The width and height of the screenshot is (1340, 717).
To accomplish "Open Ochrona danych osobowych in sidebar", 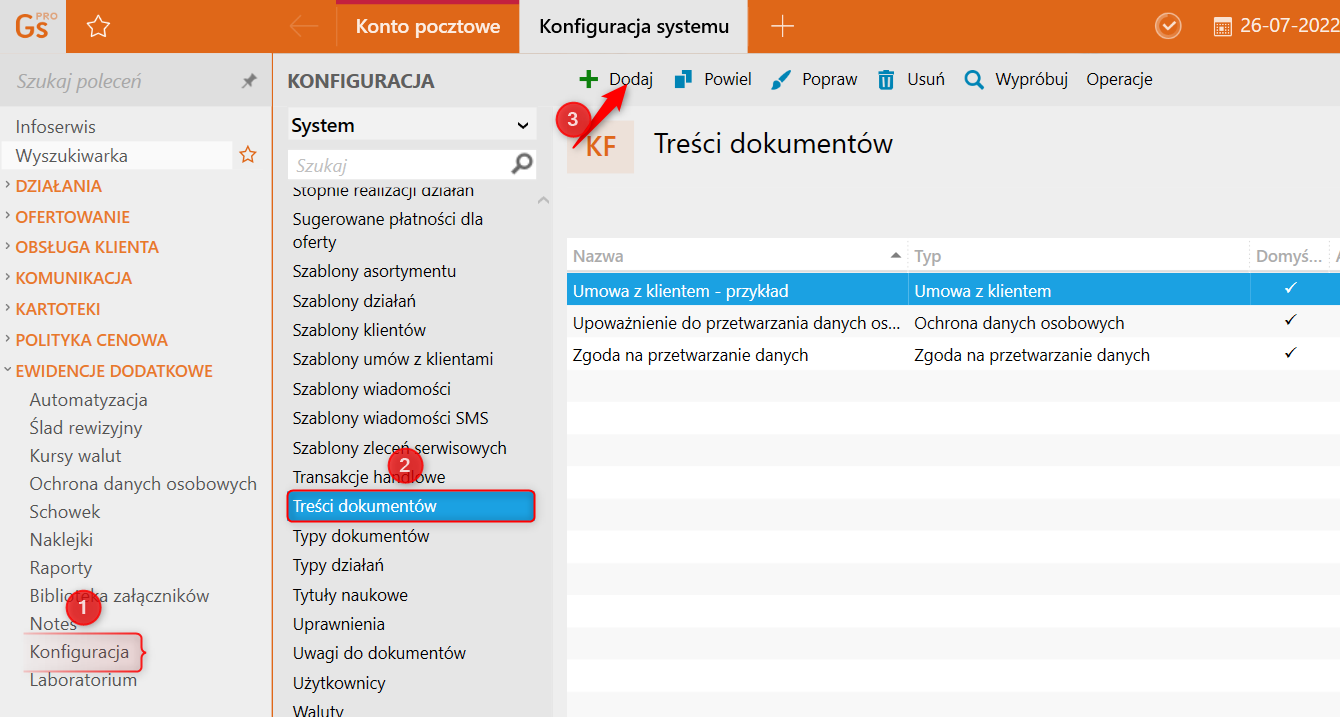I will [143, 484].
